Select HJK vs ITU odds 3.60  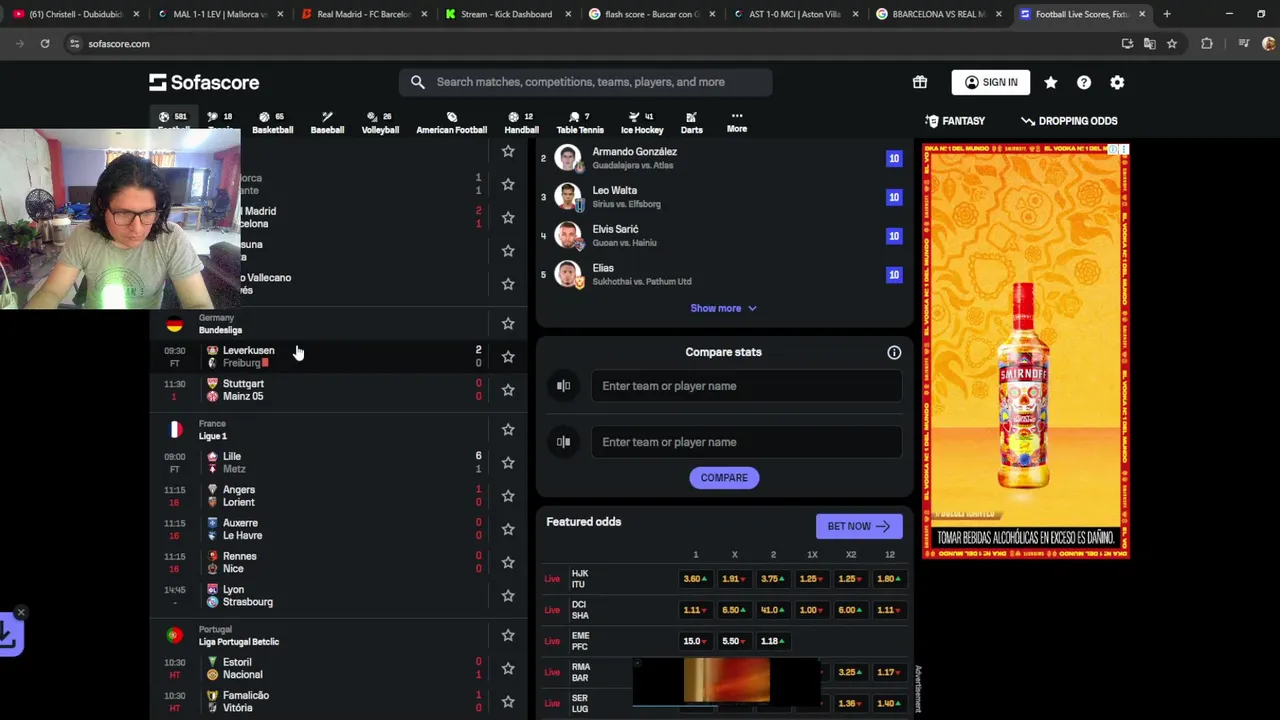point(694,579)
